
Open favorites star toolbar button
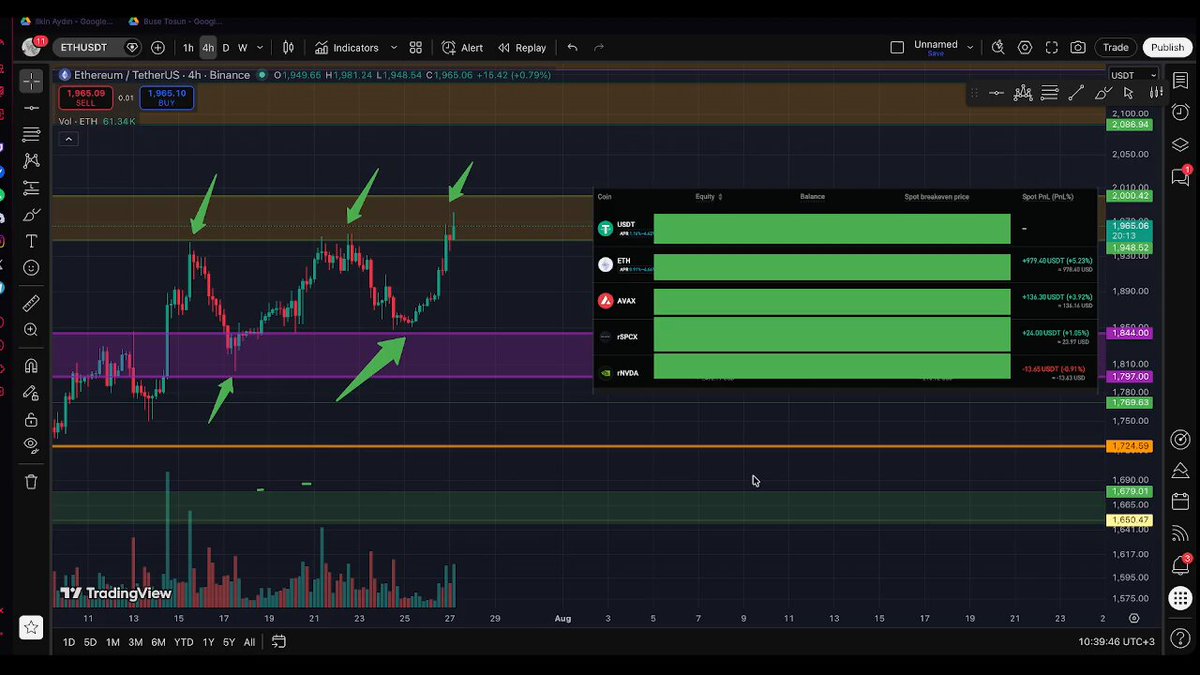[31, 627]
